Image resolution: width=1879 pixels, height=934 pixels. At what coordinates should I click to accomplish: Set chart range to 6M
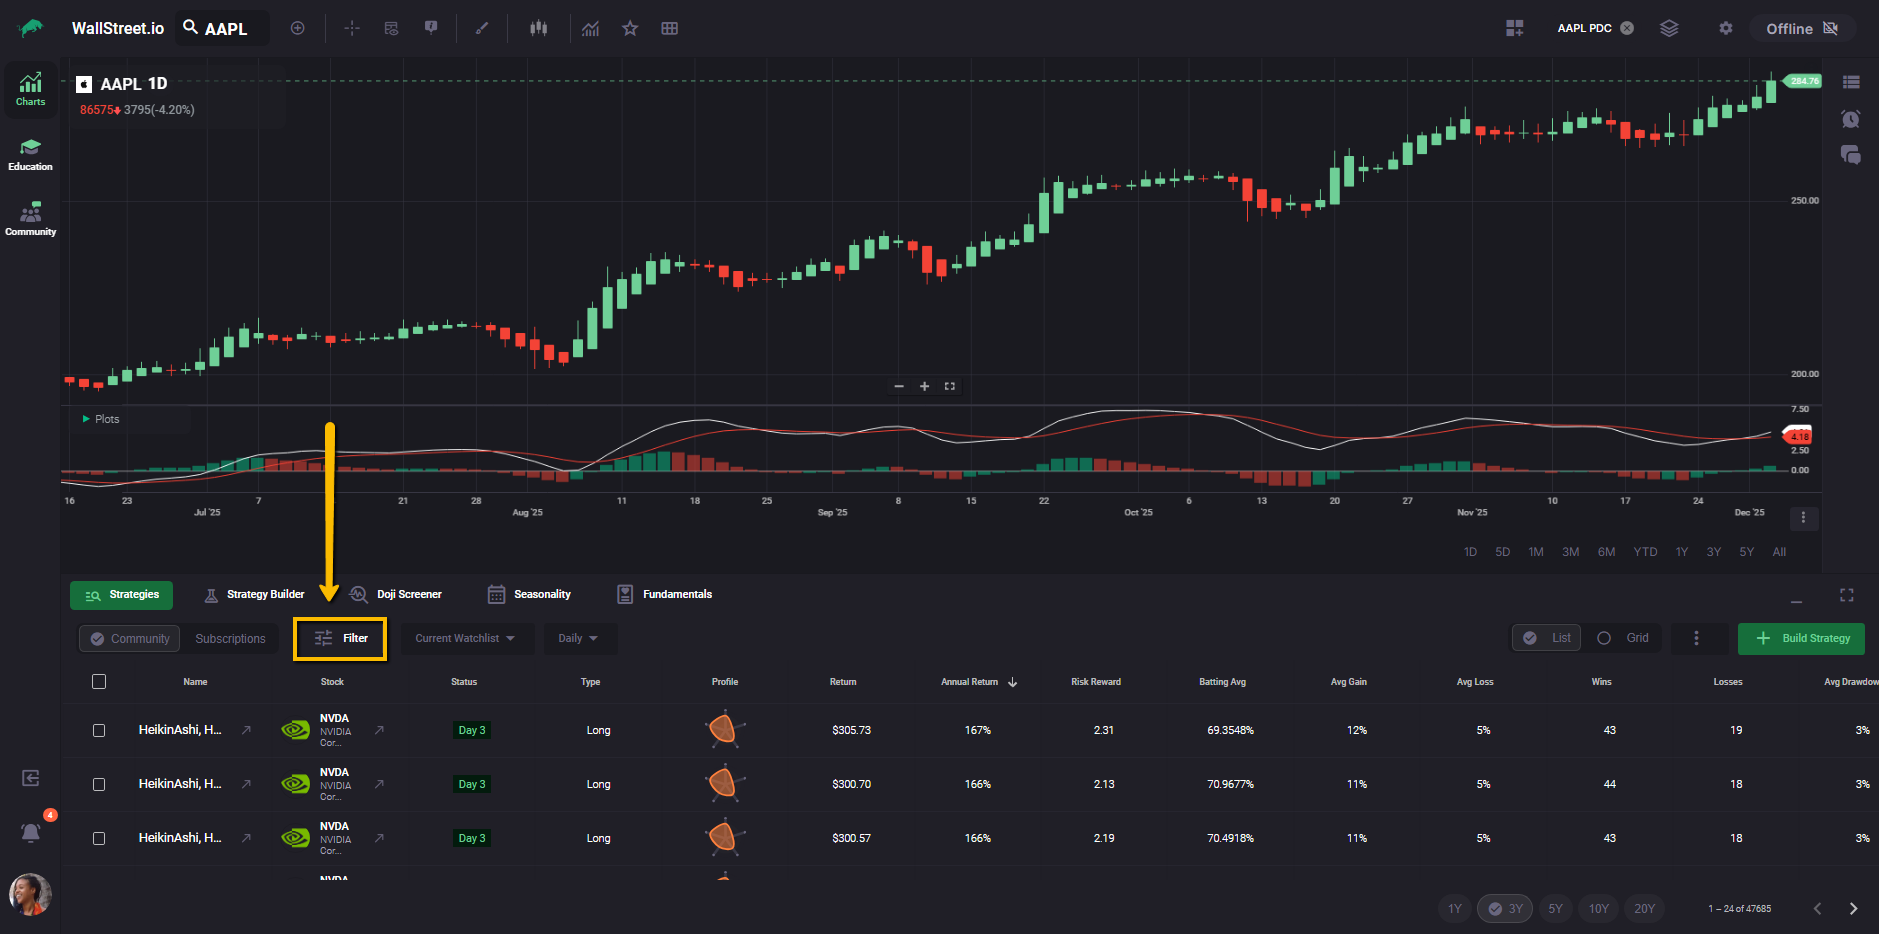click(x=1606, y=552)
